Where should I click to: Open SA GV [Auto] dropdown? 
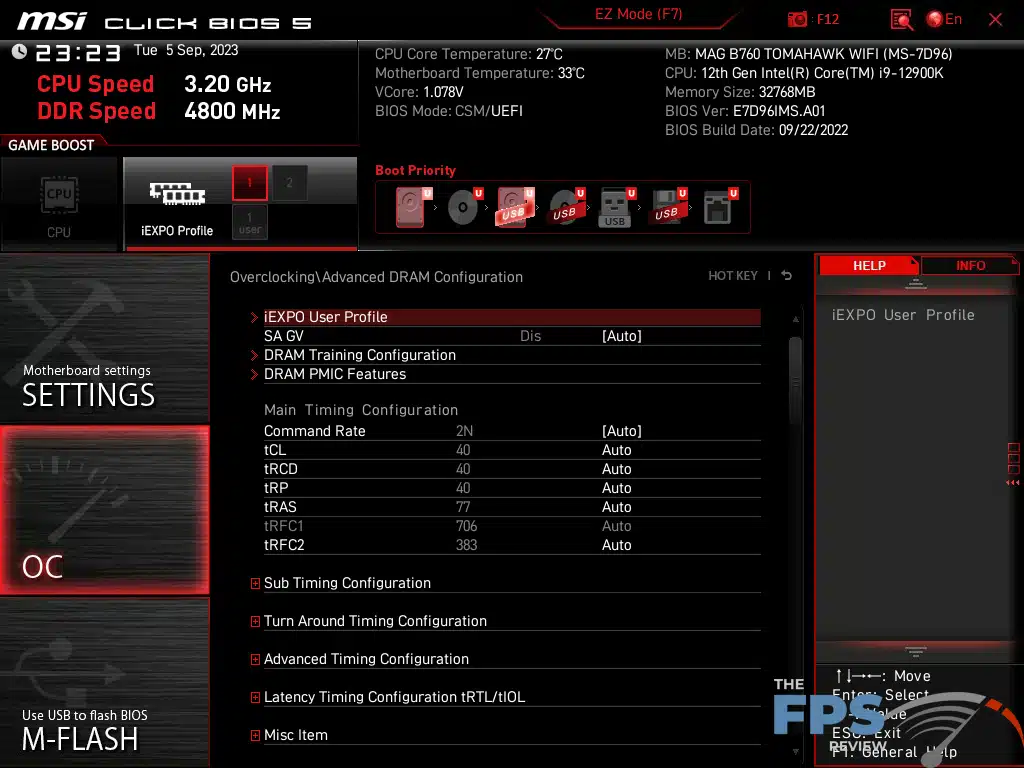pos(622,336)
